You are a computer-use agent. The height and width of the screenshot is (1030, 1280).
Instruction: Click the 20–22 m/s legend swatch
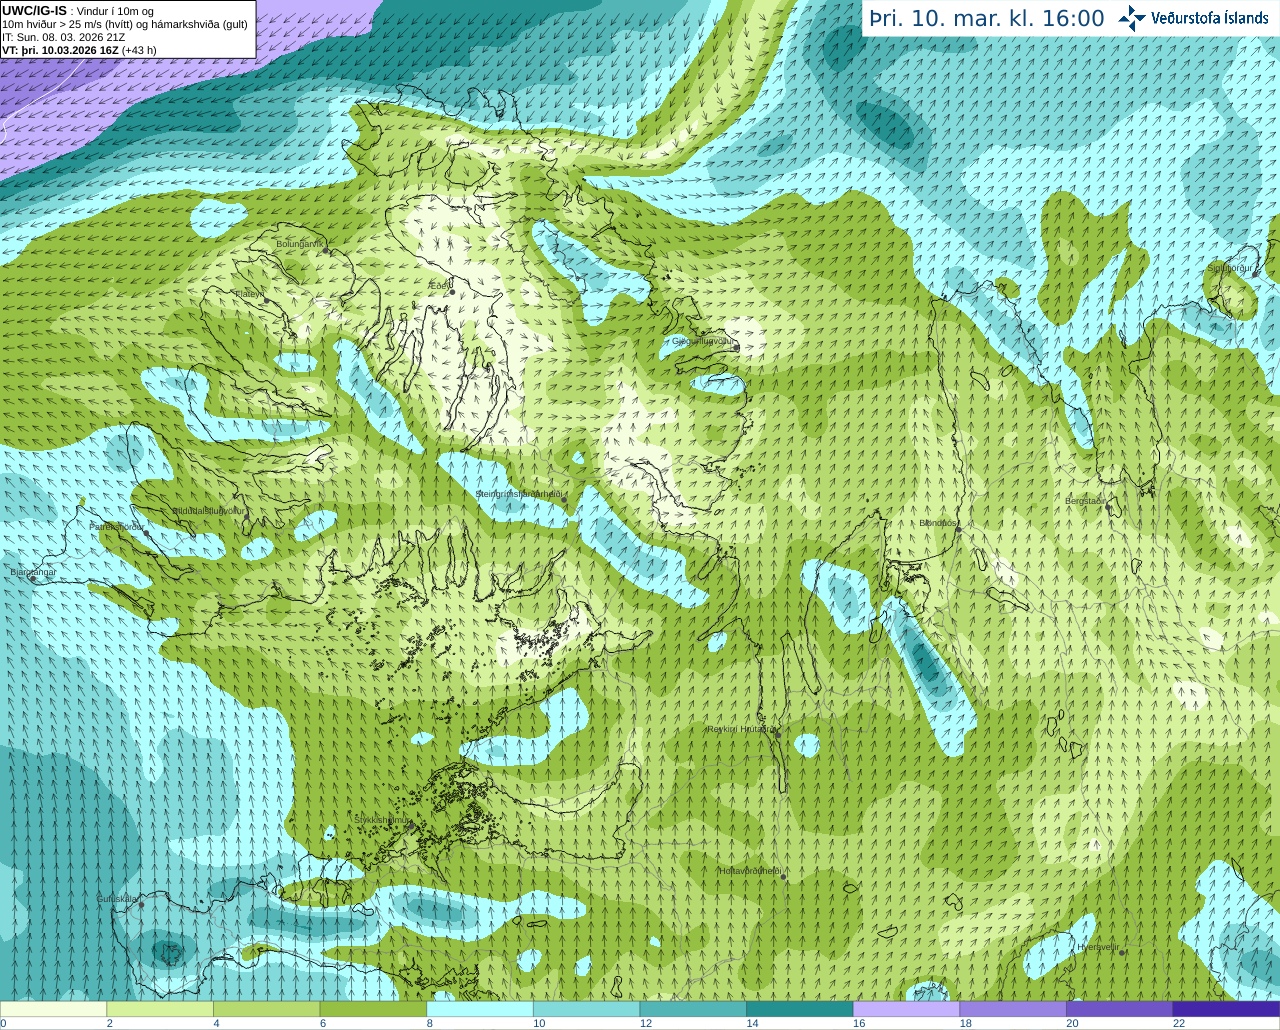pos(1119,1009)
